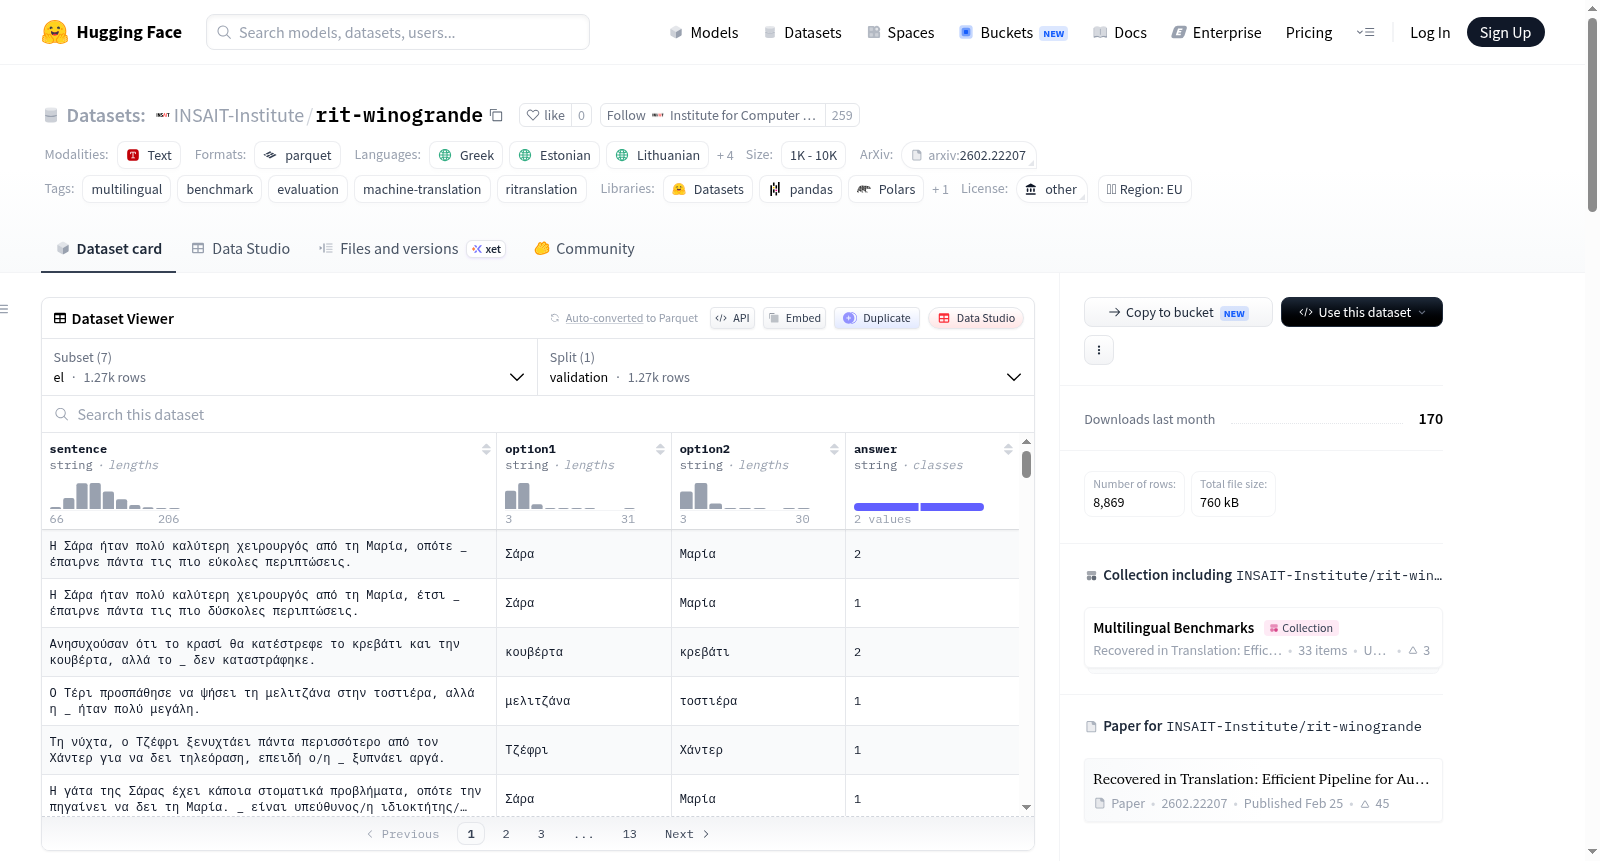Screen dimensions: 1600x861
Task: Click the Log In link
Action: [x=1430, y=32]
